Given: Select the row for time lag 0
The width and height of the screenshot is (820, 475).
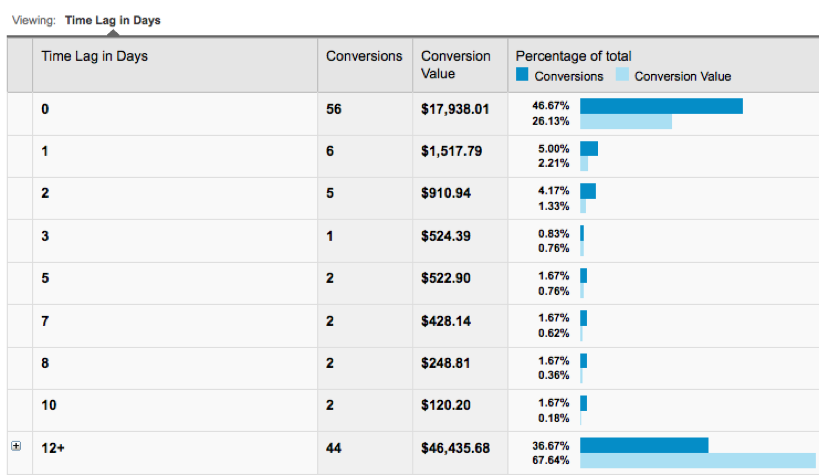Looking at the screenshot, I should point(45,109).
